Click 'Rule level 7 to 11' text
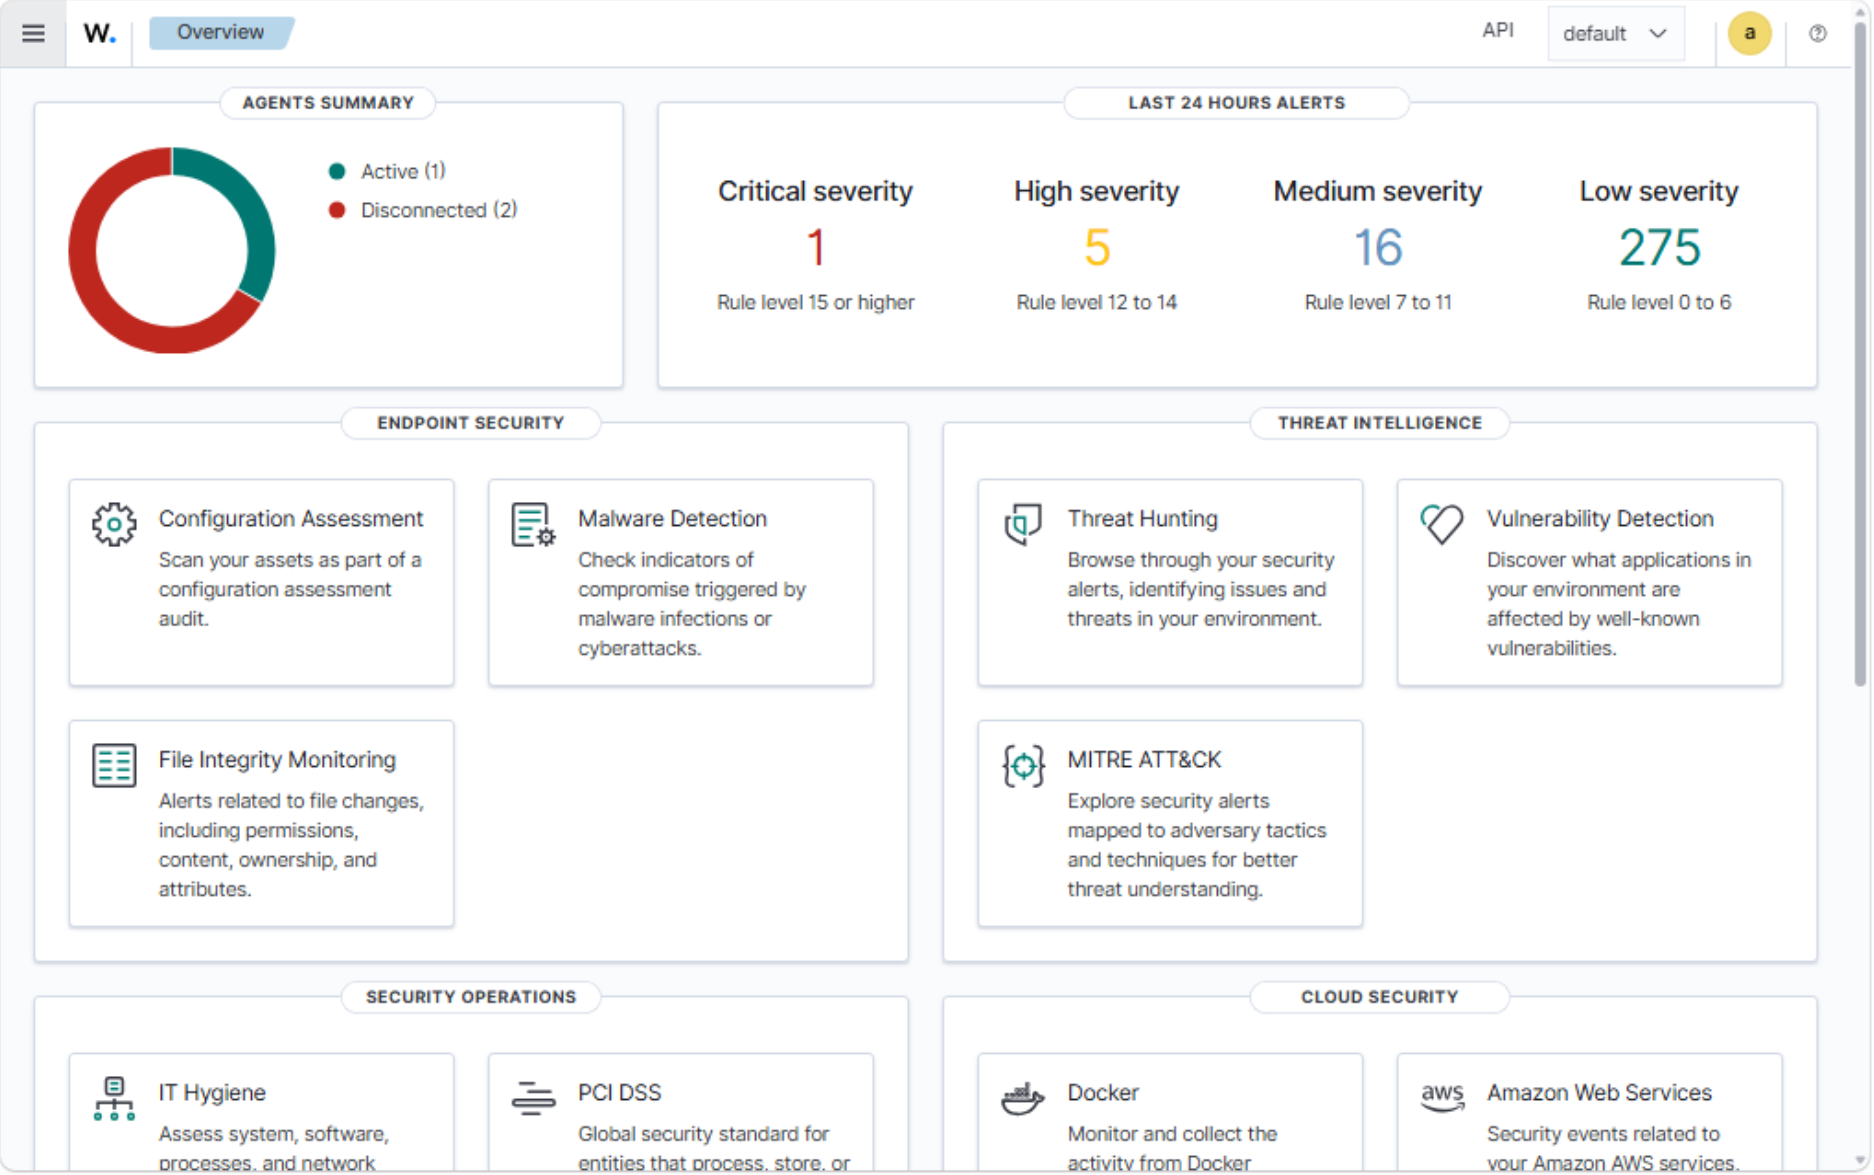The height and width of the screenshot is (1175, 1874). point(1378,302)
